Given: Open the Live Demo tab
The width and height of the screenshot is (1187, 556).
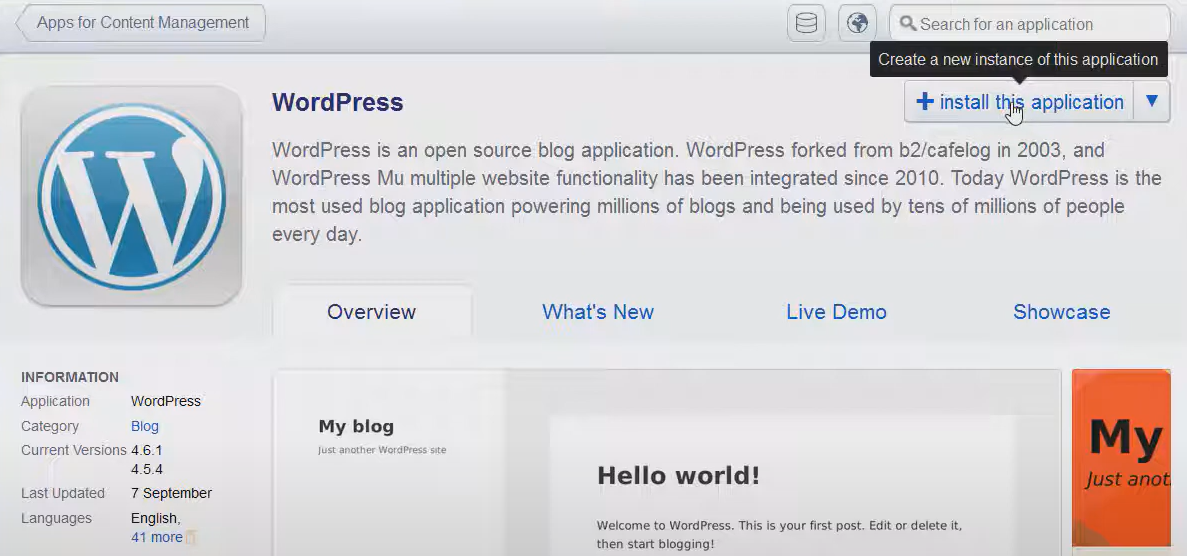Looking at the screenshot, I should (837, 312).
